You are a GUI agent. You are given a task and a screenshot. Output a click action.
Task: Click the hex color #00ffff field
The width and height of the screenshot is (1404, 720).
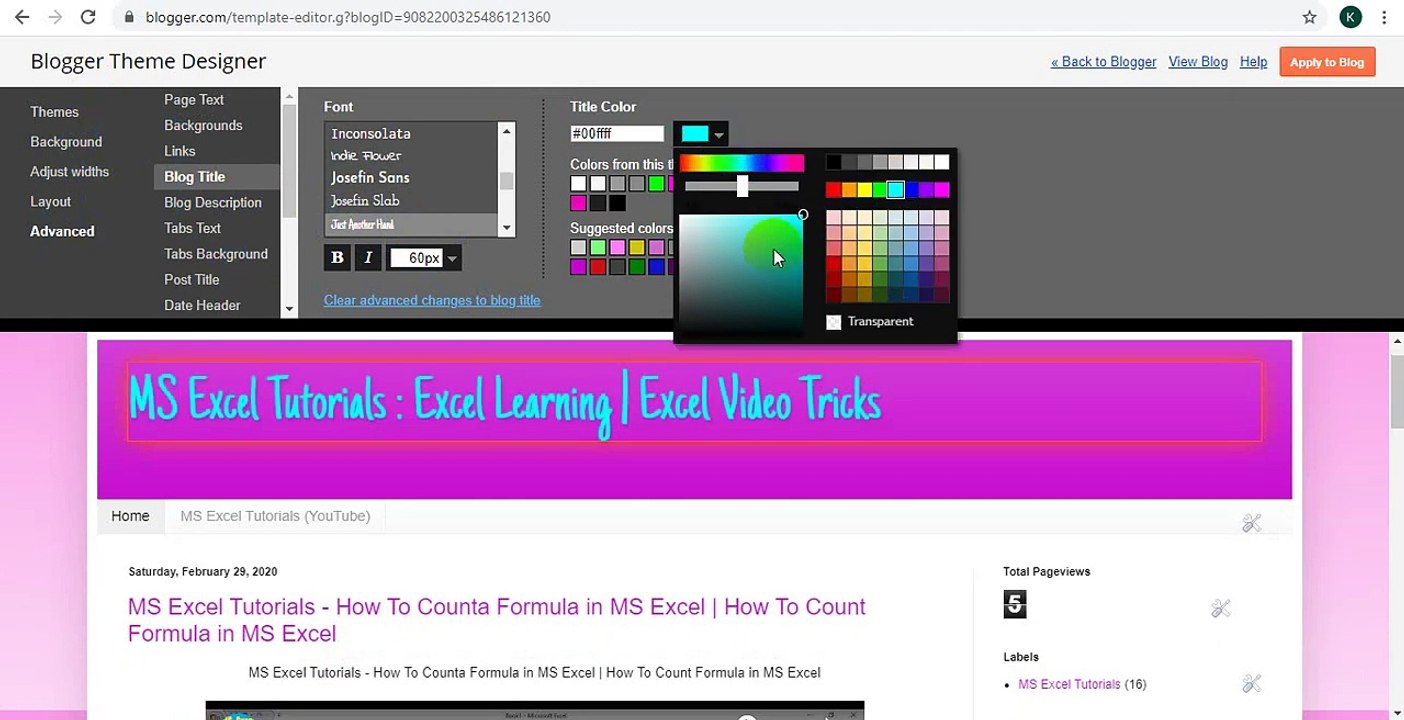click(x=617, y=134)
